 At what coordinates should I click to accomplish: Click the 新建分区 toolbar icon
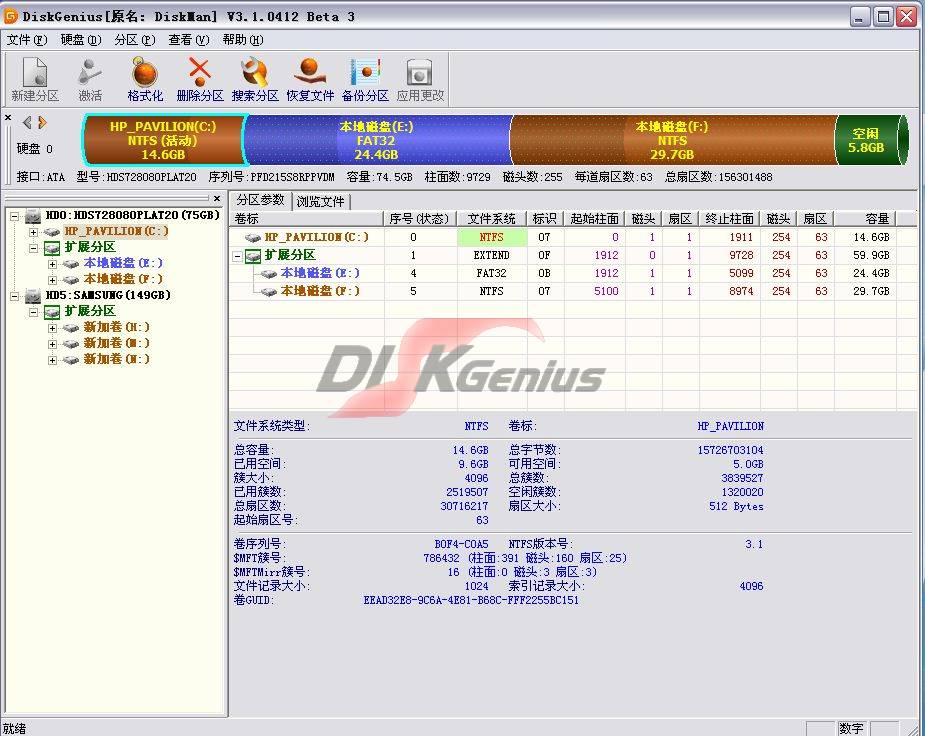(35, 79)
